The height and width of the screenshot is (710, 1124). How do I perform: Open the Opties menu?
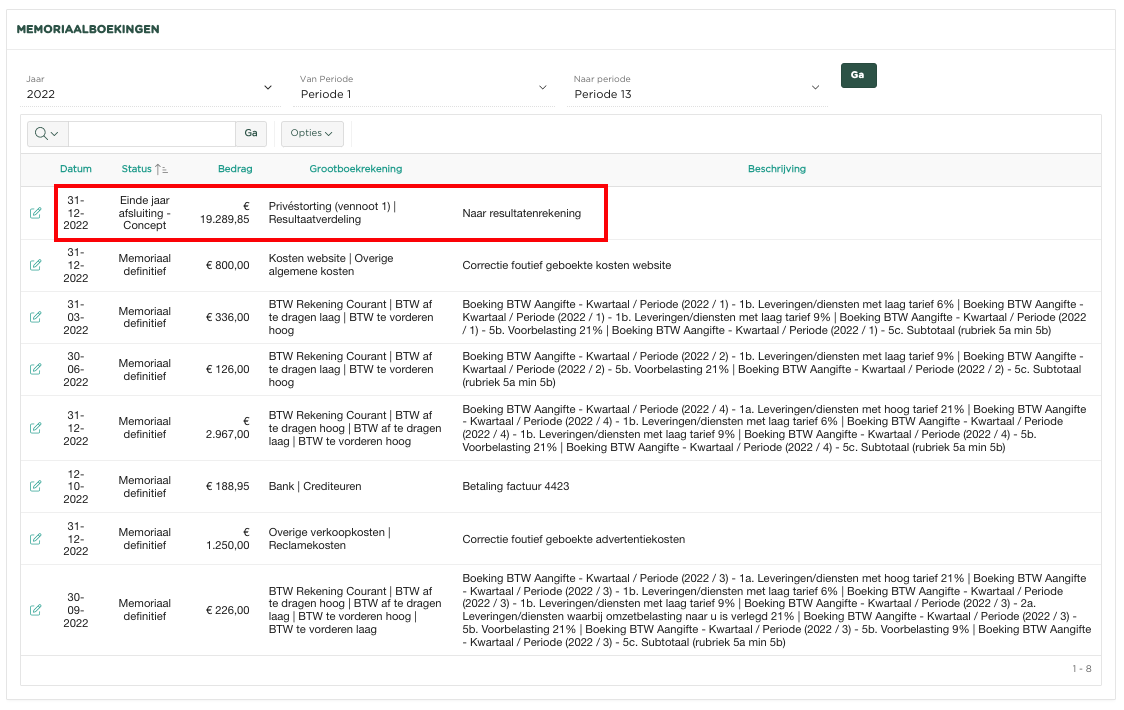pyautogui.click(x=312, y=133)
